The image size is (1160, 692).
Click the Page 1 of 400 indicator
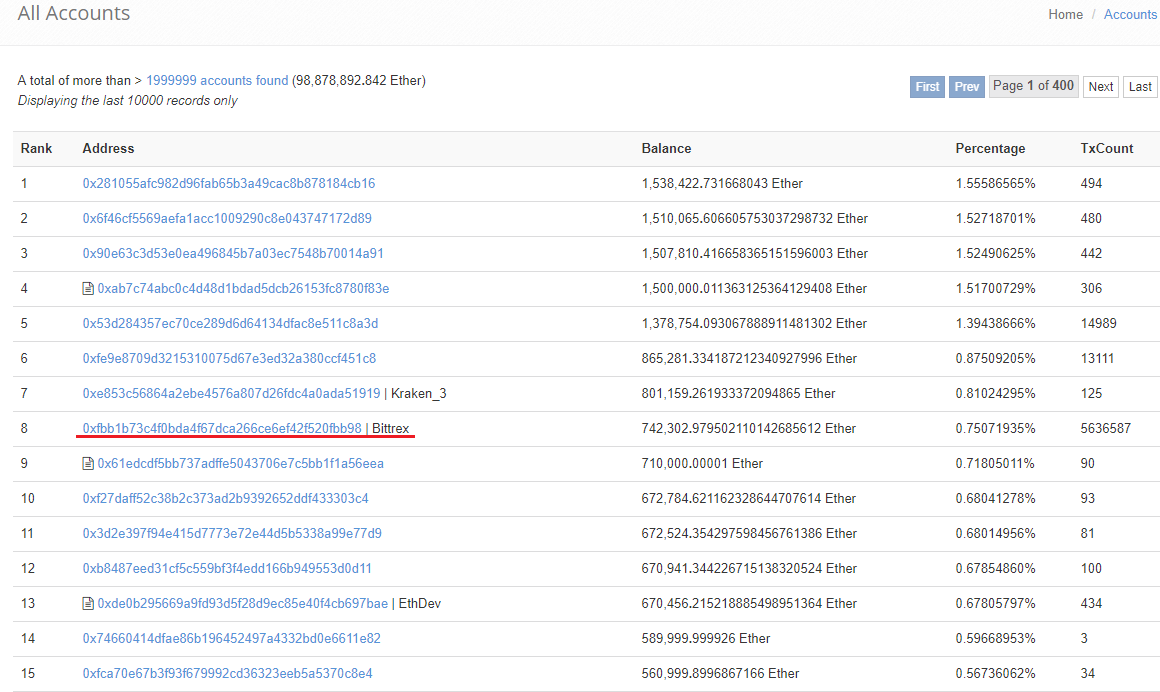pos(1033,86)
